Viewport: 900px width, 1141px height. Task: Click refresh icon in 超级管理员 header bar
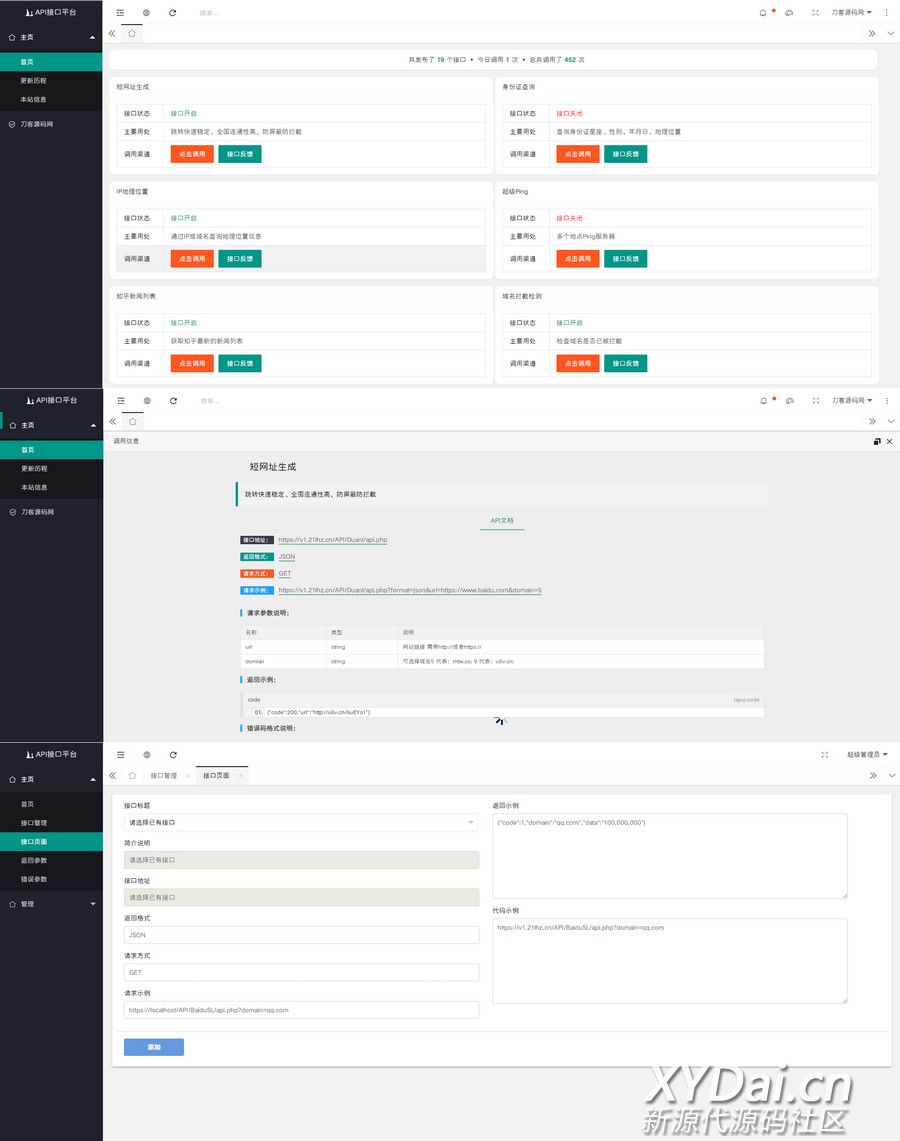point(173,755)
